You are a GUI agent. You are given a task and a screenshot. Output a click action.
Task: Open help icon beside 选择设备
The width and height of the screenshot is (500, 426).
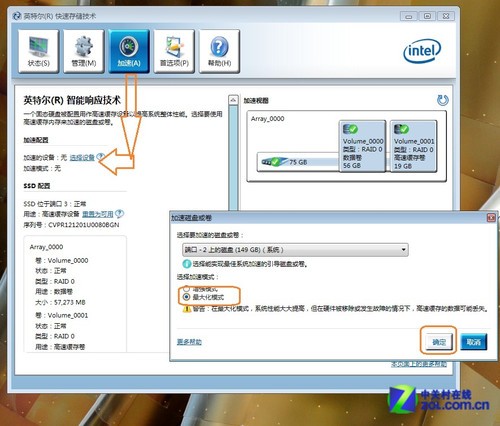point(100,157)
